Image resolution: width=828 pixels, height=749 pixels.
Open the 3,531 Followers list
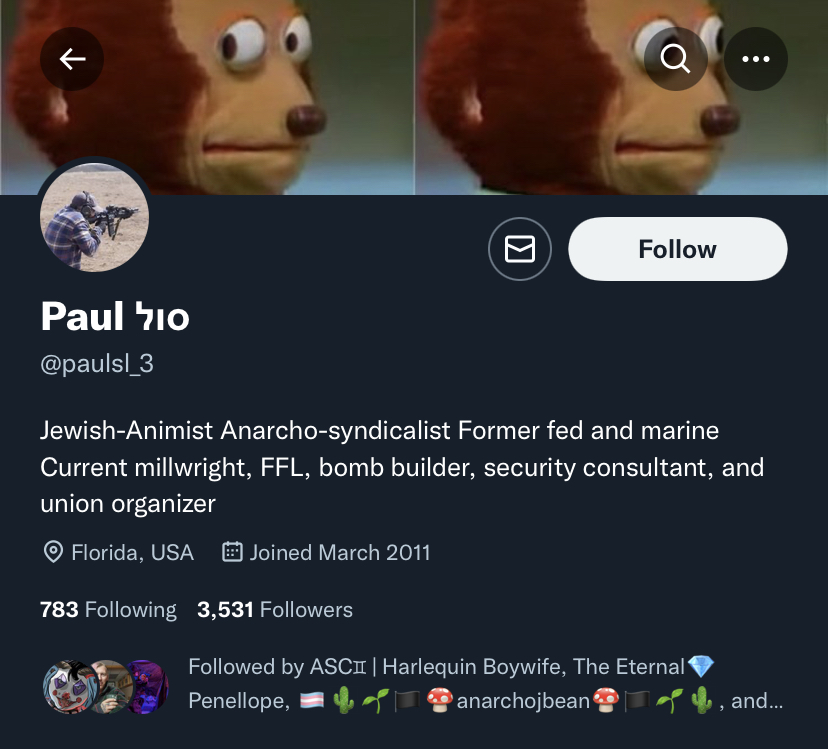tap(275, 610)
